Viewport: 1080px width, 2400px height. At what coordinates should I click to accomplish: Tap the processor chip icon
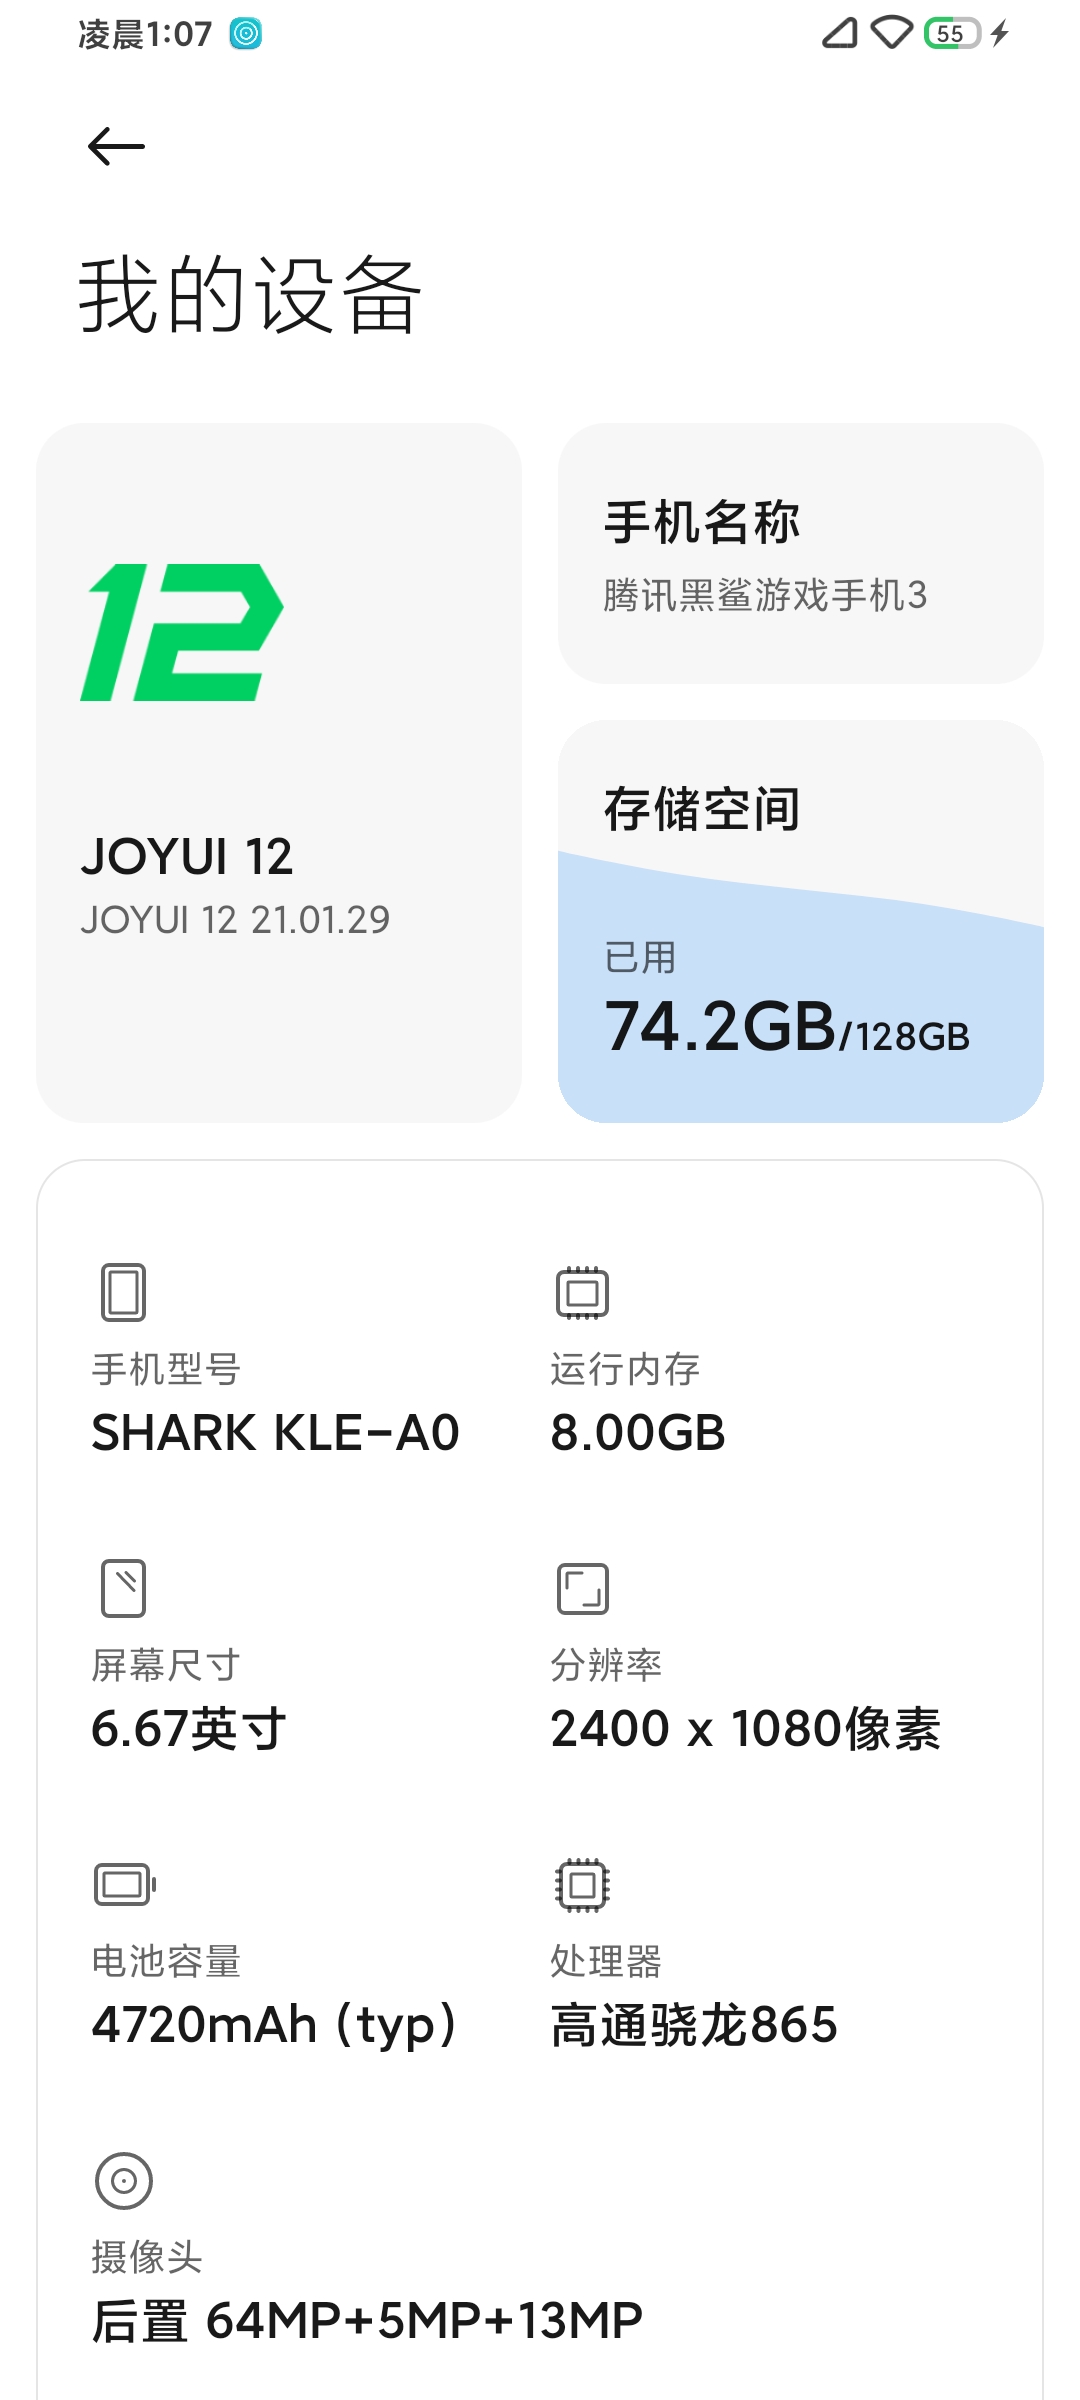(x=582, y=1885)
